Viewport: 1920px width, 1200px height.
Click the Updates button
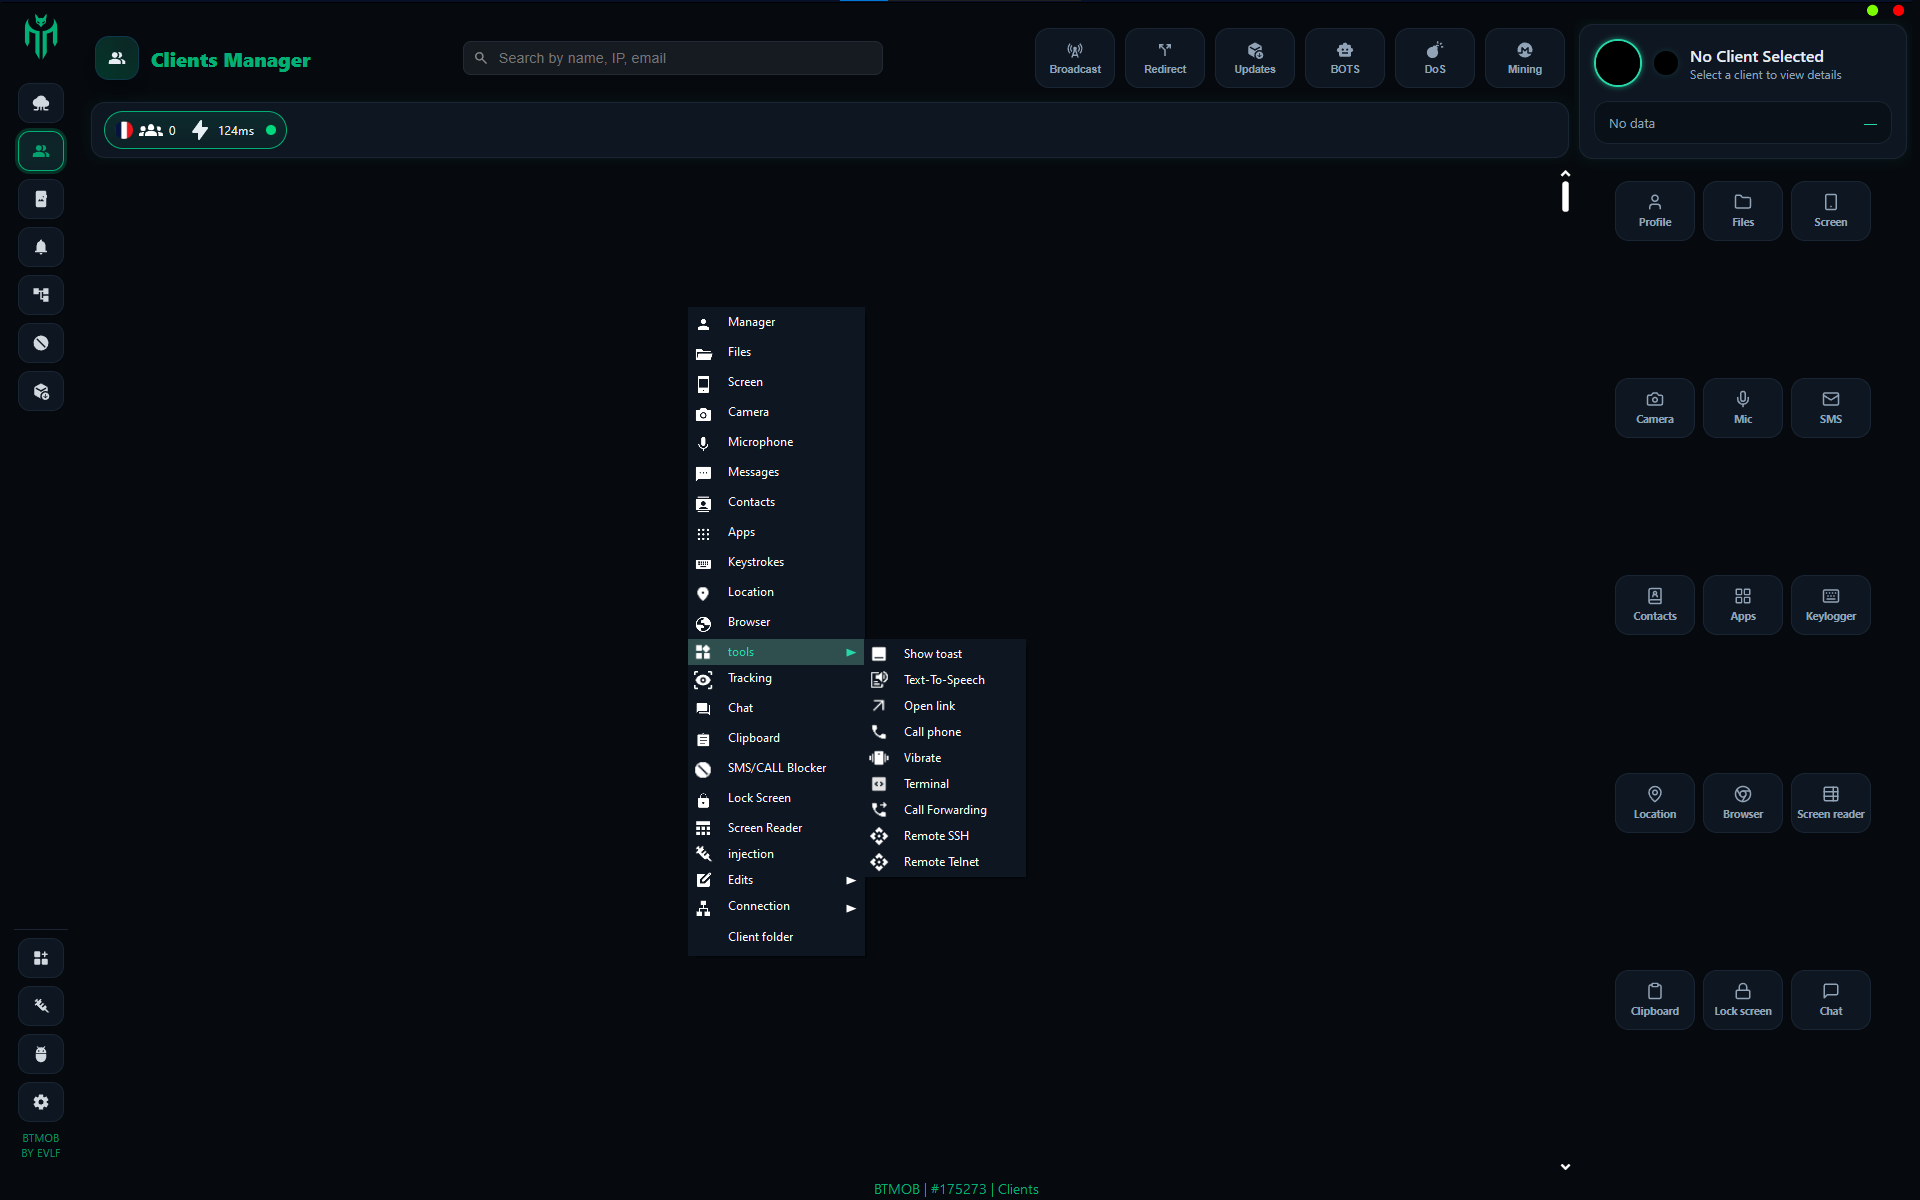click(x=1254, y=58)
